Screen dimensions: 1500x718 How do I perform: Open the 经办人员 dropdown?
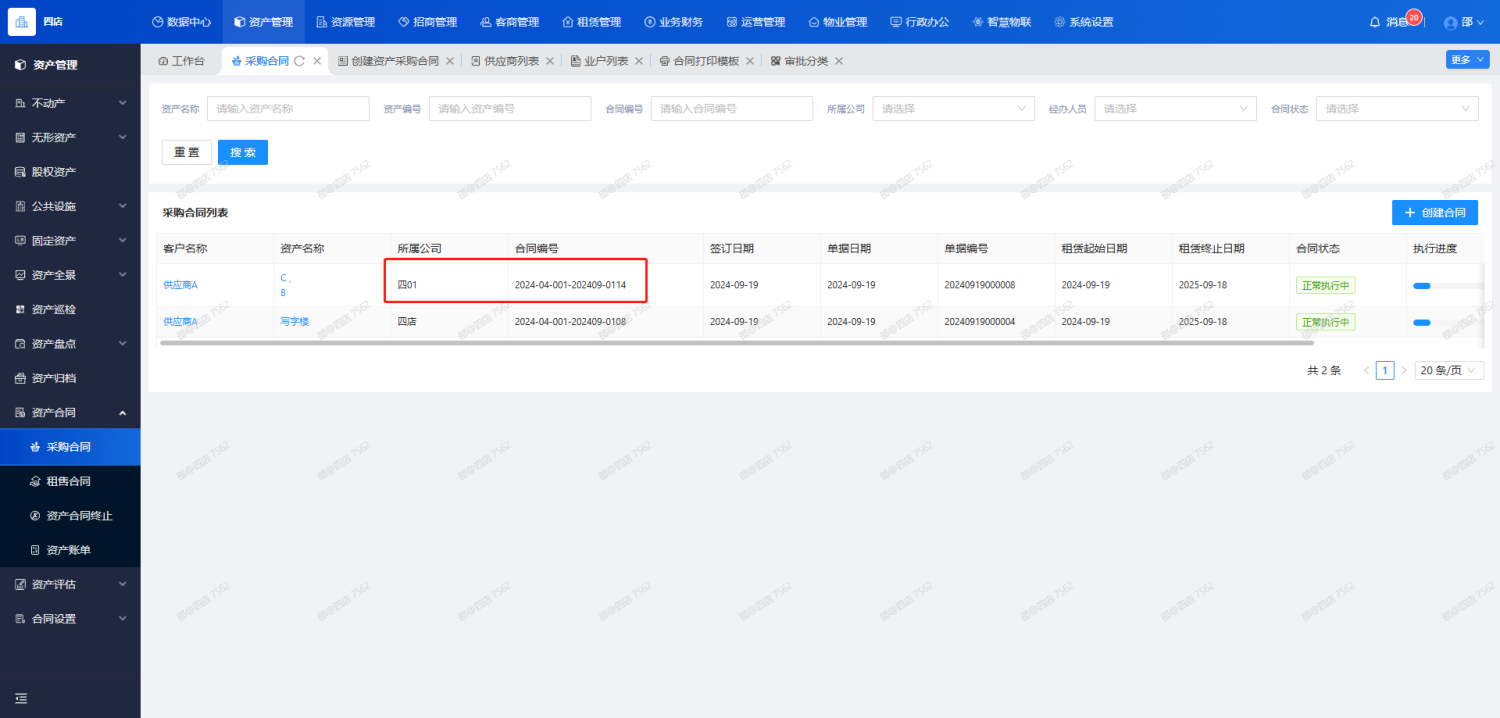point(1175,109)
